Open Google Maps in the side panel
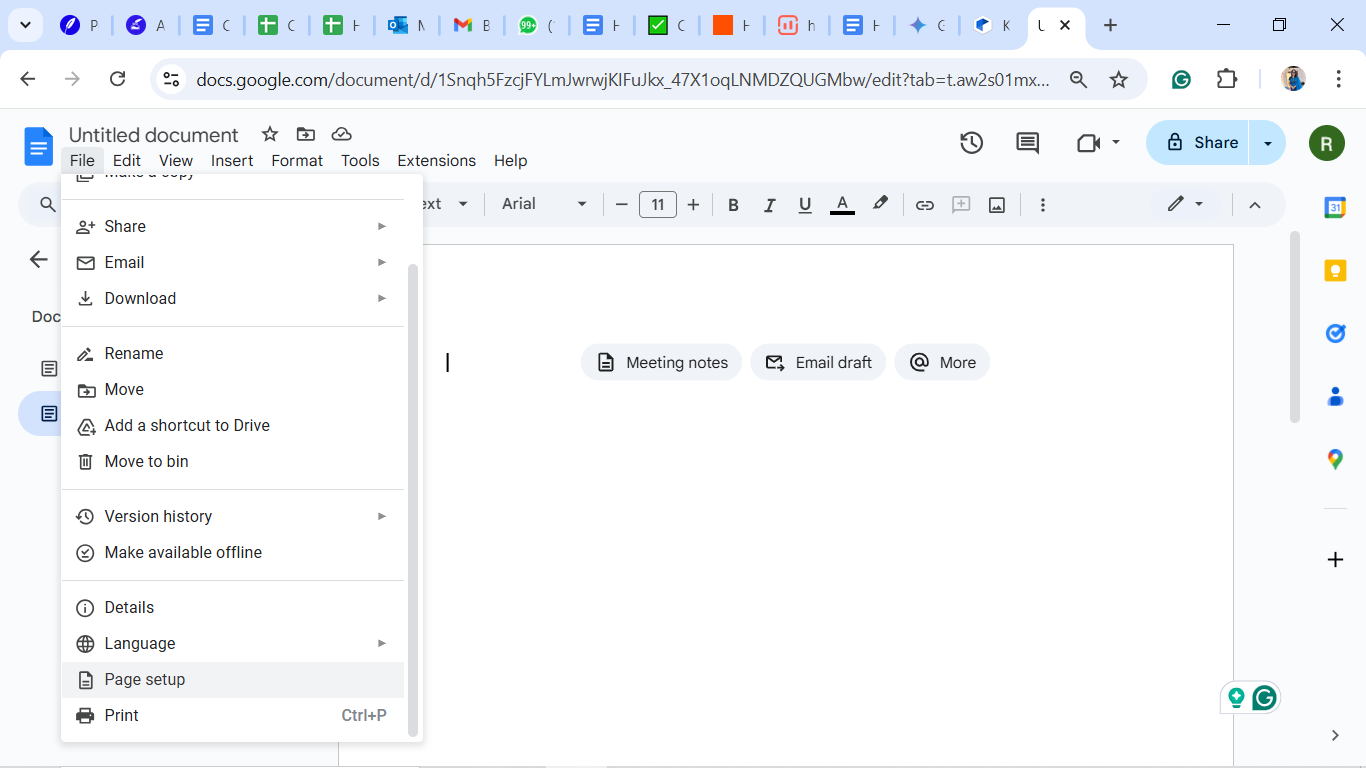The image size is (1366, 768). [x=1335, y=459]
